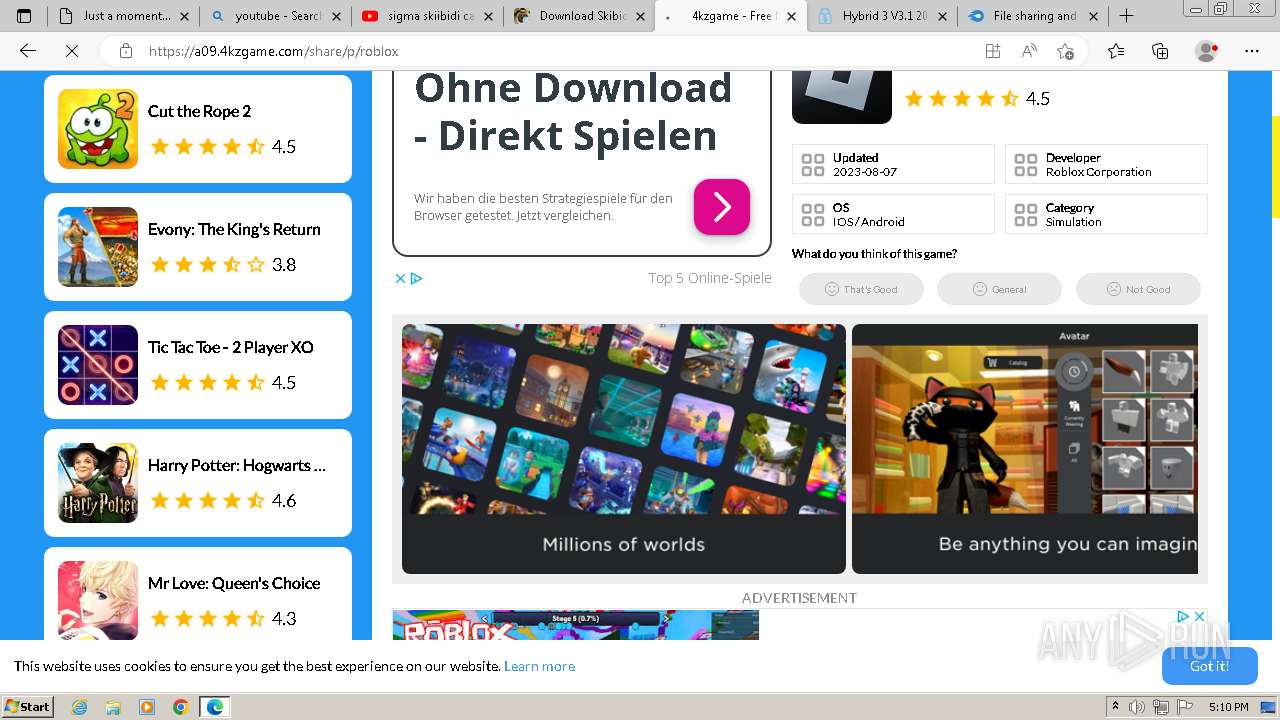Show hidden system tray icons

click(1115, 707)
